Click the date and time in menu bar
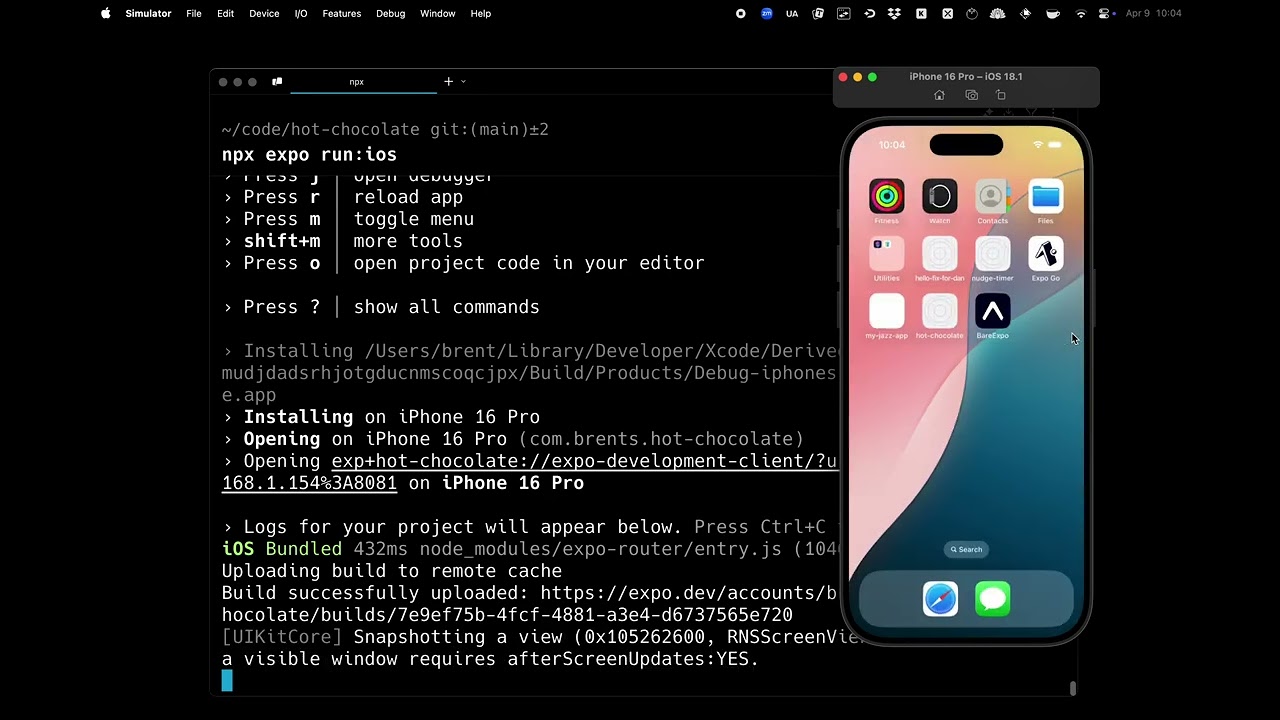This screenshot has width=1280, height=720. pyautogui.click(x=1153, y=13)
